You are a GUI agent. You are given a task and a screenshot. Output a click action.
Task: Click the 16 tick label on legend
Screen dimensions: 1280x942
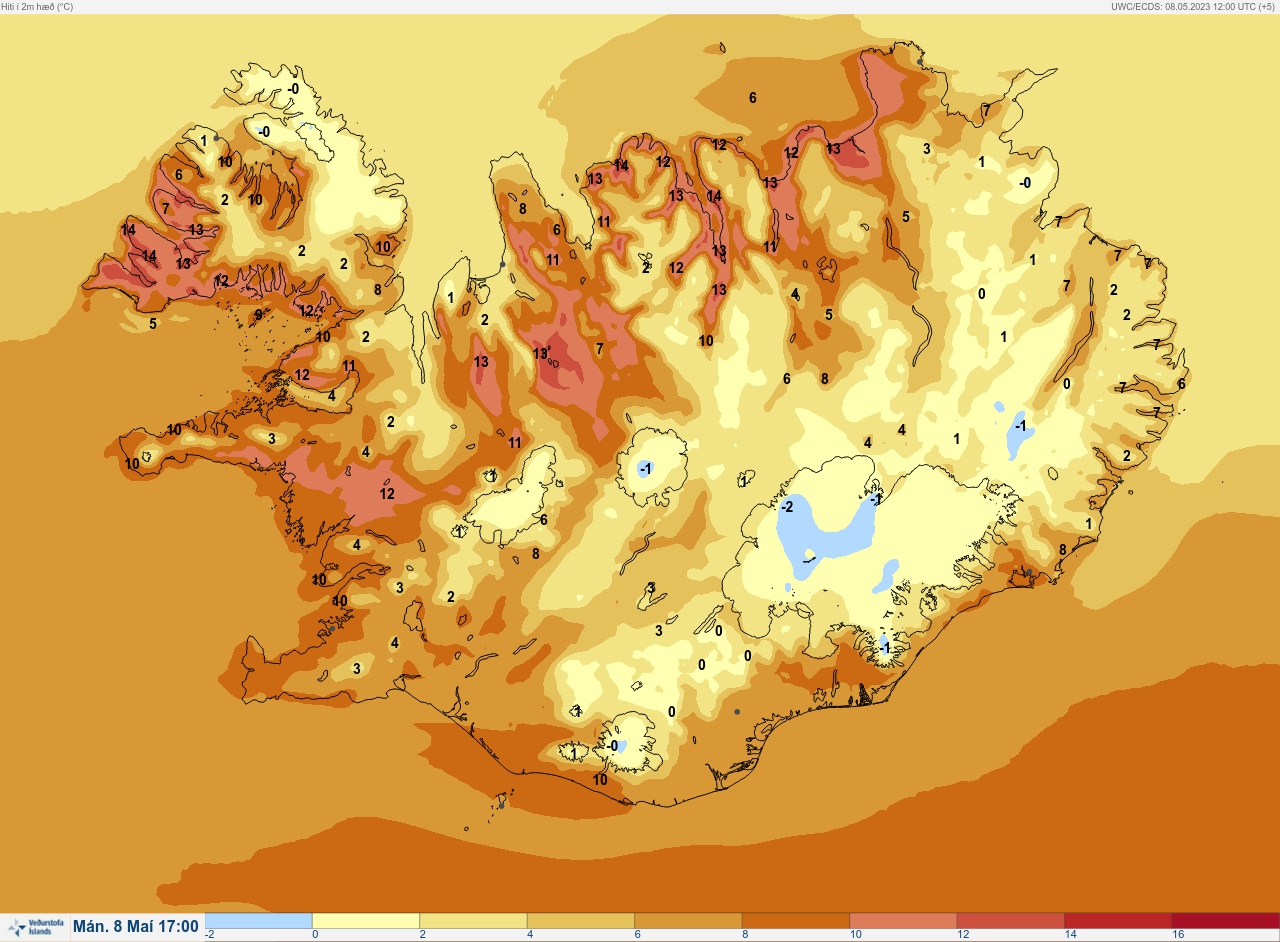click(1178, 935)
